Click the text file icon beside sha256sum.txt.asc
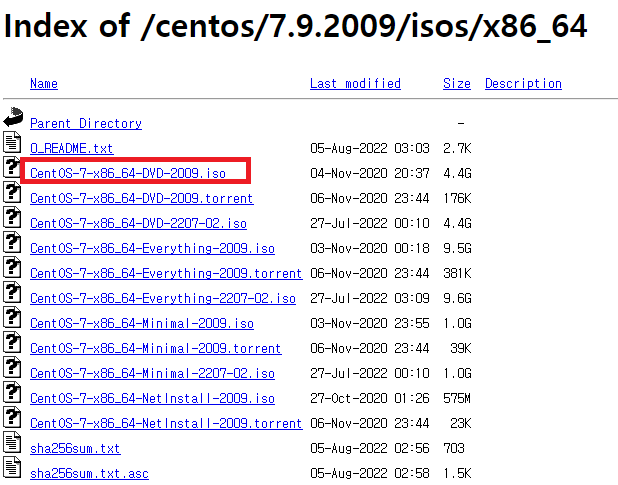The width and height of the screenshot is (618, 485). (12, 467)
